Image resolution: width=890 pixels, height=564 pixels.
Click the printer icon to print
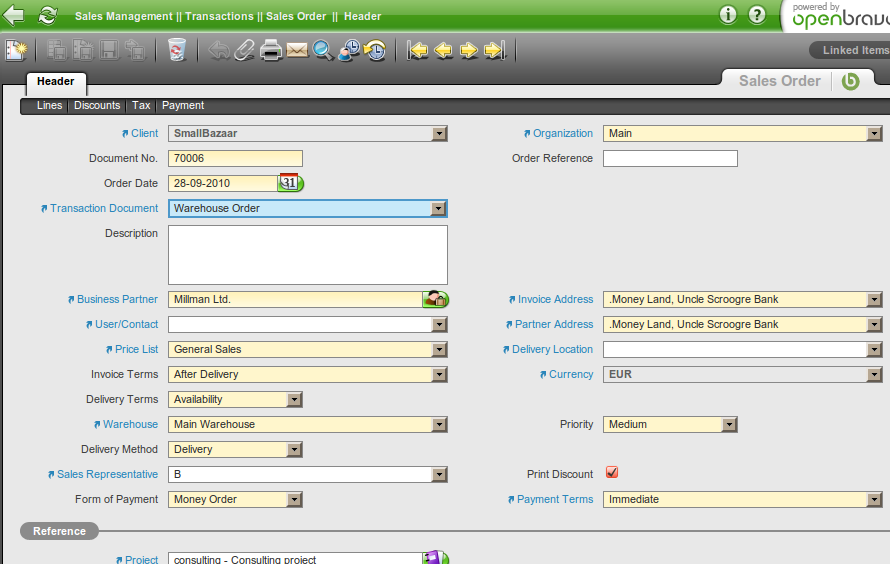click(x=271, y=50)
